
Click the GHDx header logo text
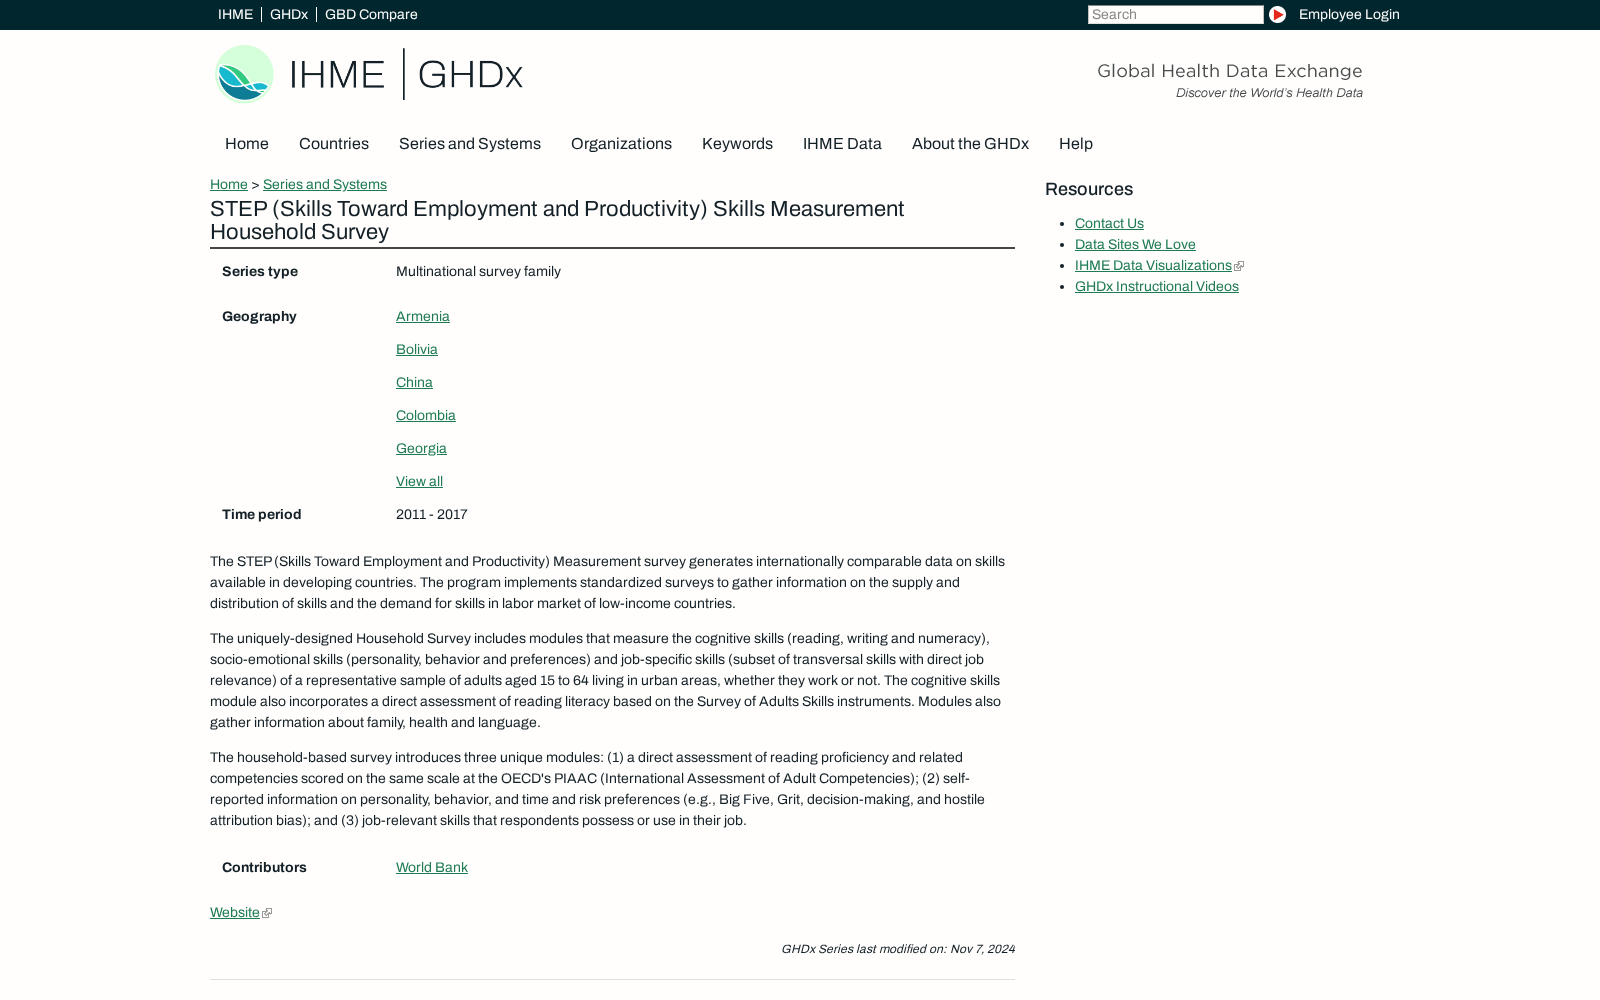(470, 75)
